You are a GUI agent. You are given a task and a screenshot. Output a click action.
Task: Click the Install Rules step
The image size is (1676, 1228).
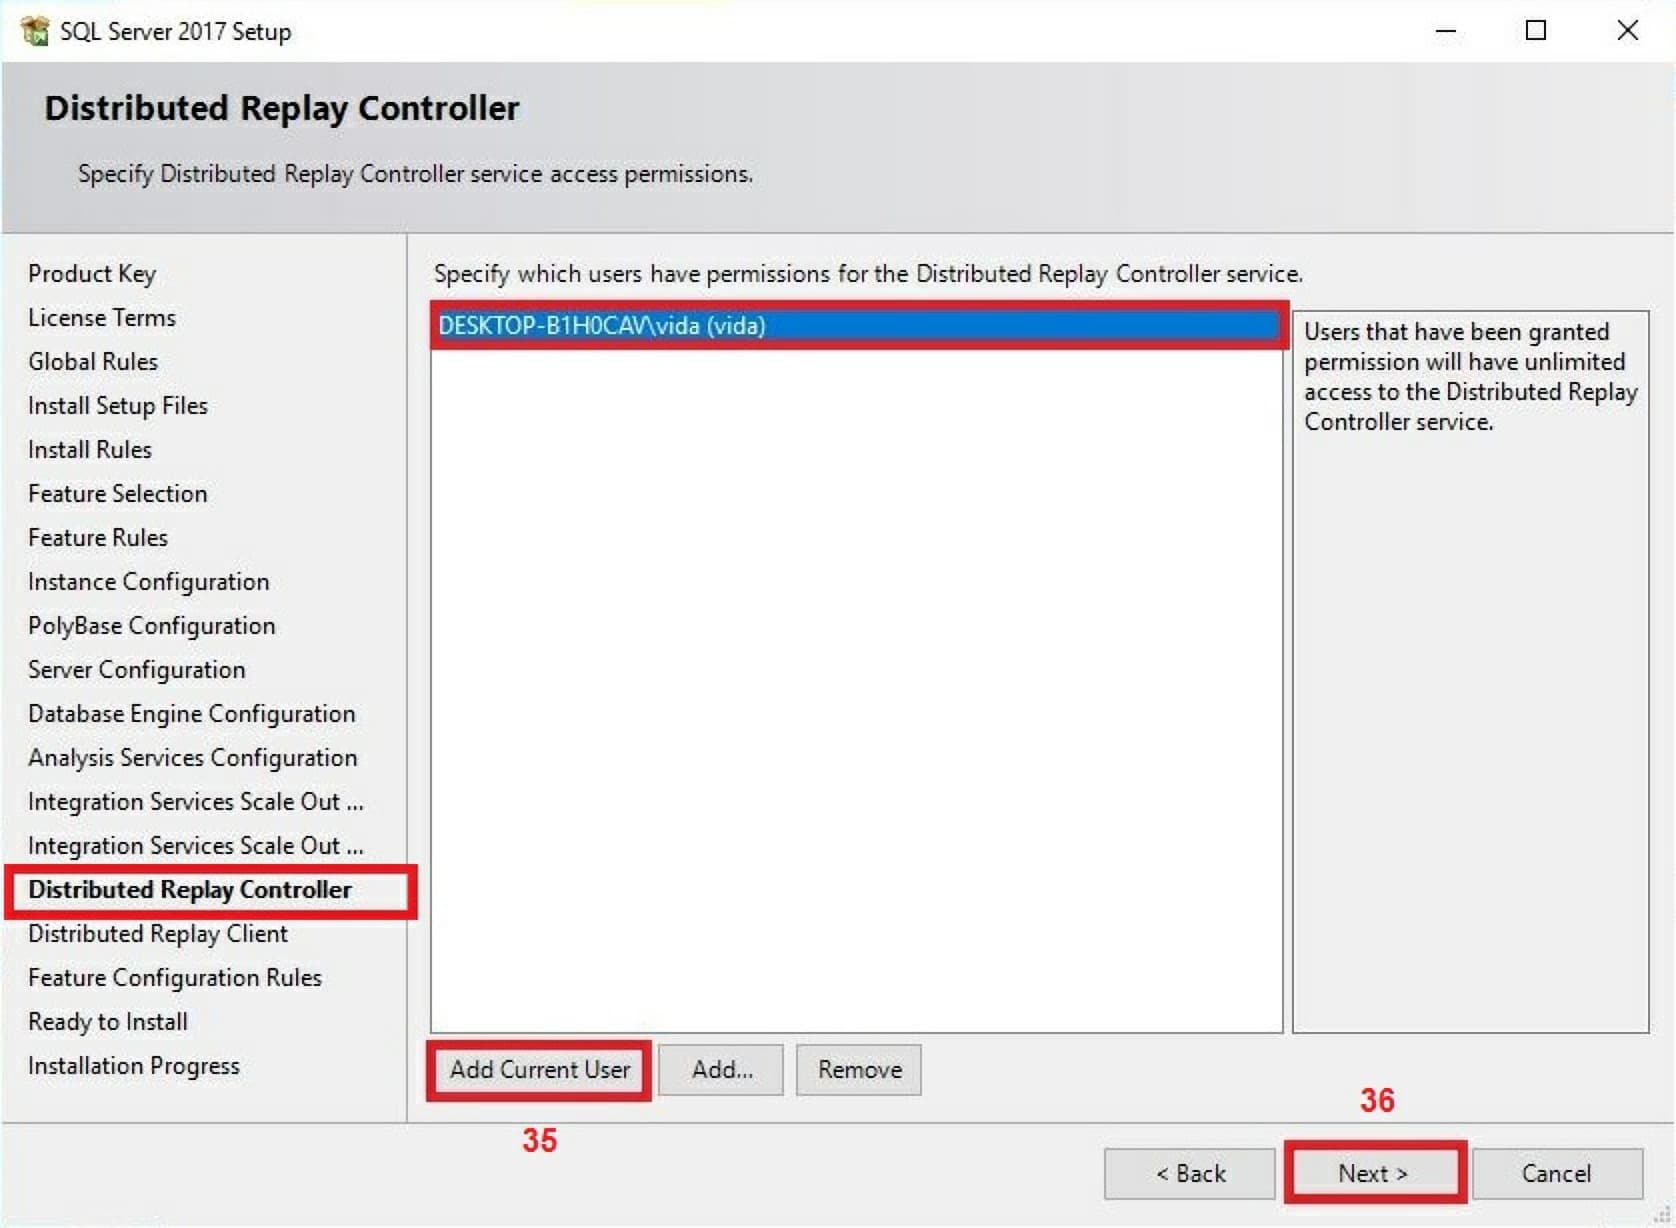point(90,450)
